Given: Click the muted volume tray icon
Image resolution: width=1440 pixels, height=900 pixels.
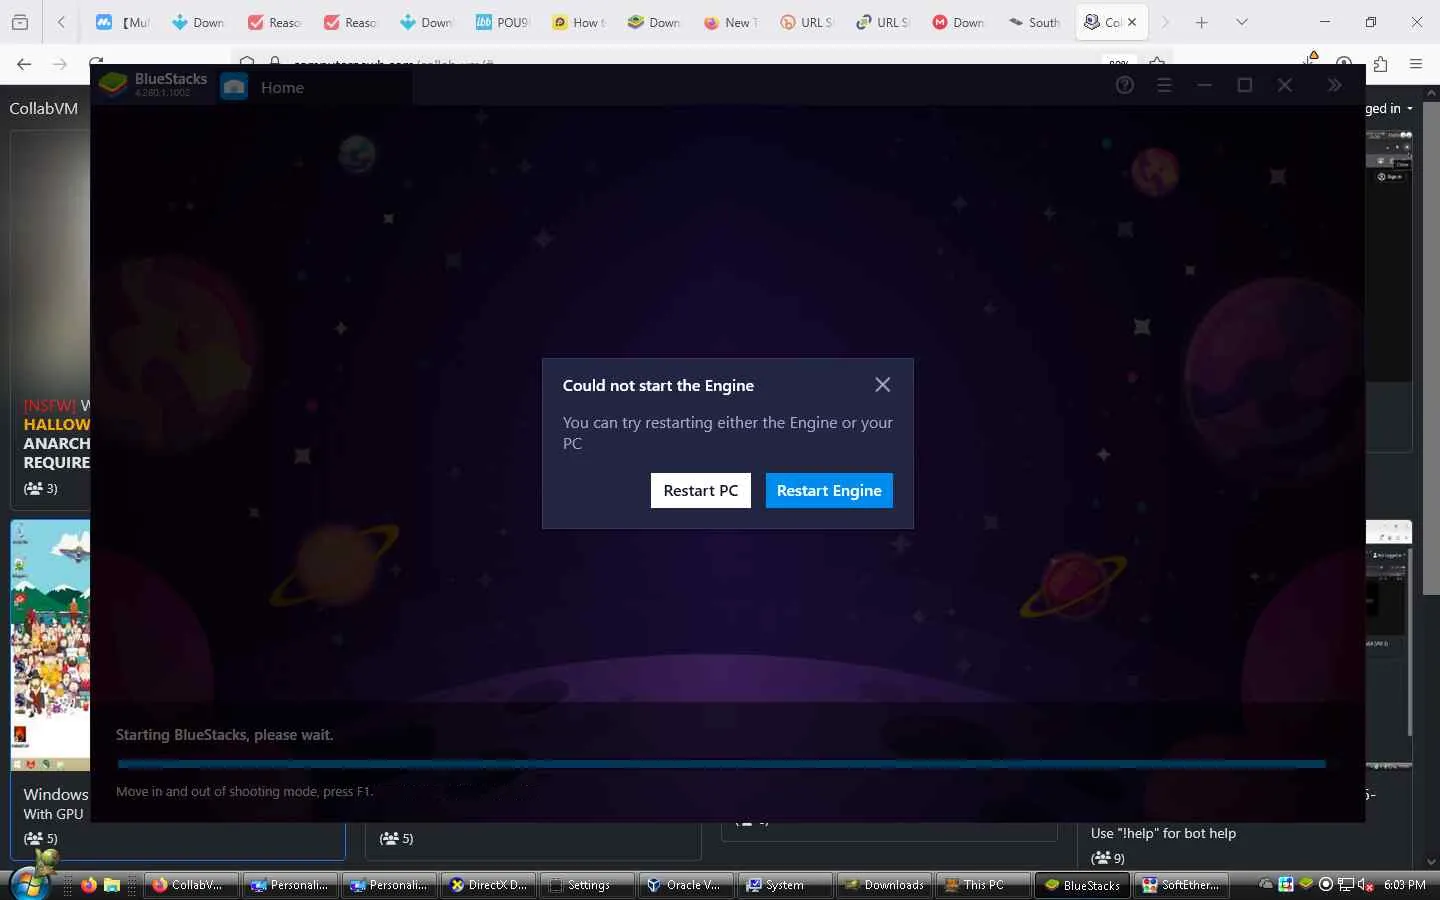Looking at the screenshot, I should (1365, 885).
